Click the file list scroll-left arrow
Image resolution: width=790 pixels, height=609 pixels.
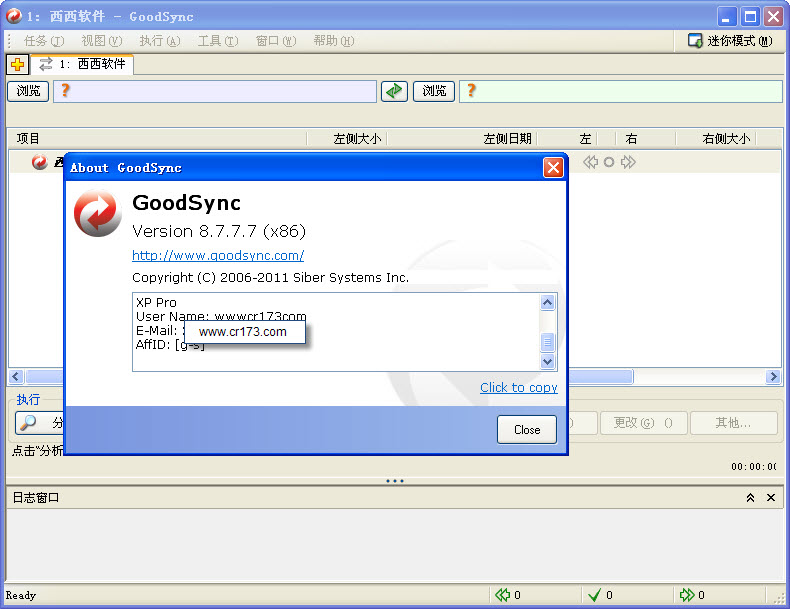[16, 376]
